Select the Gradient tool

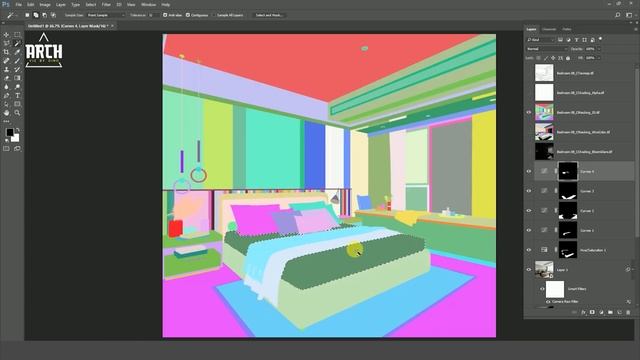tap(17, 78)
